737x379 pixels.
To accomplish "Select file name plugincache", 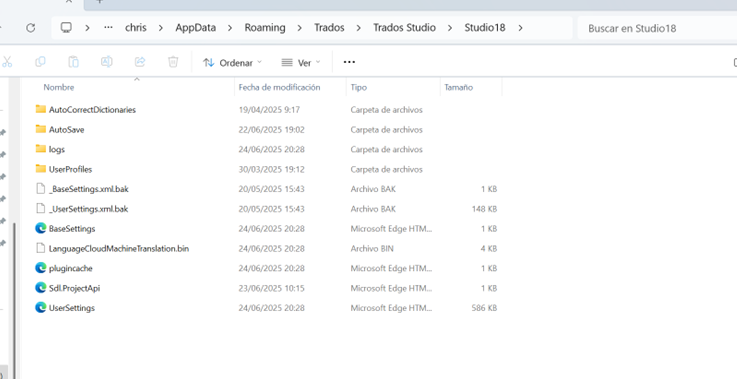I will pyautogui.click(x=71, y=268).
